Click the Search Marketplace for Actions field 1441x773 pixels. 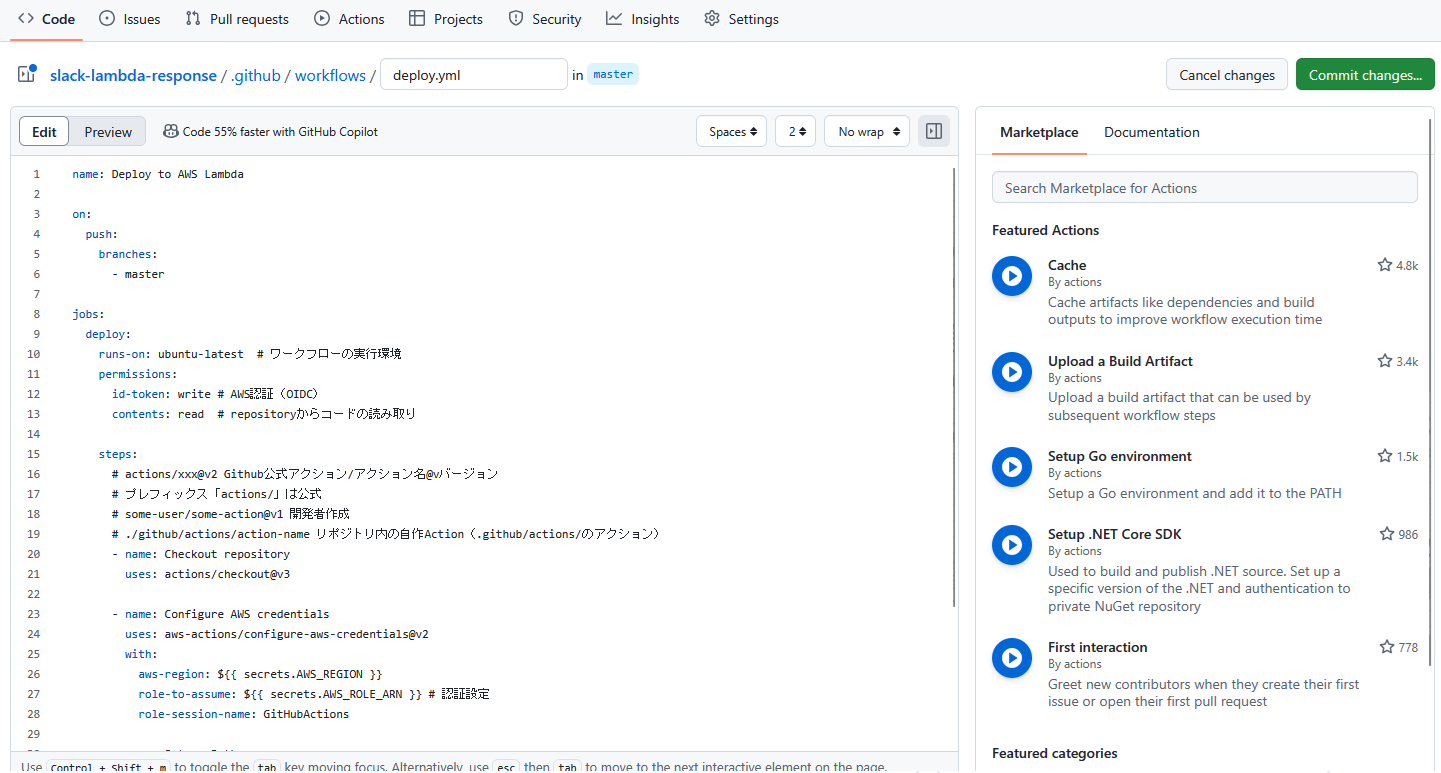tap(1204, 187)
